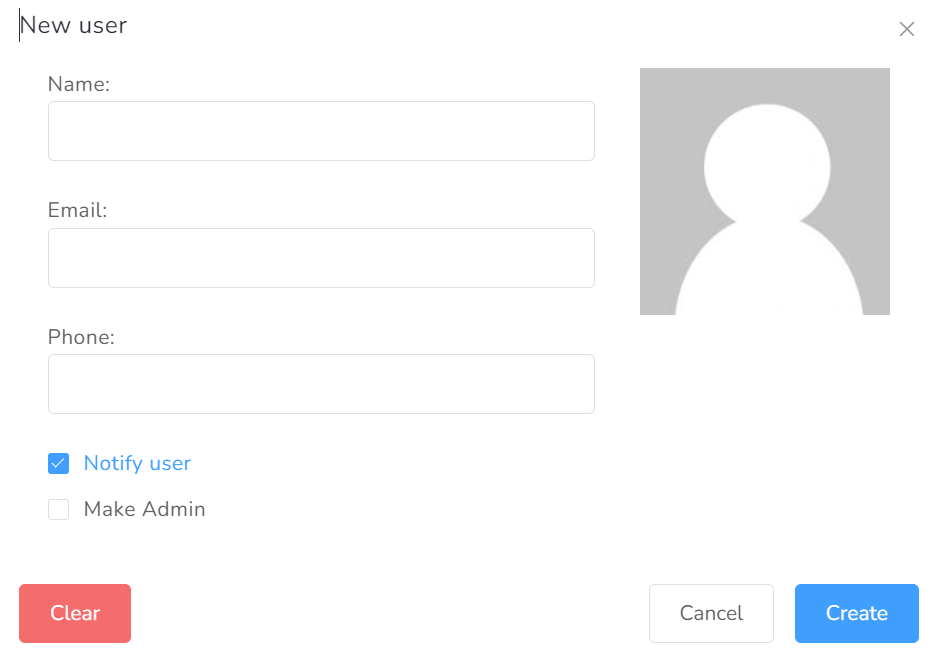This screenshot has height=662, width=938.
Task: Click the Make Admin label text
Action: (144, 510)
